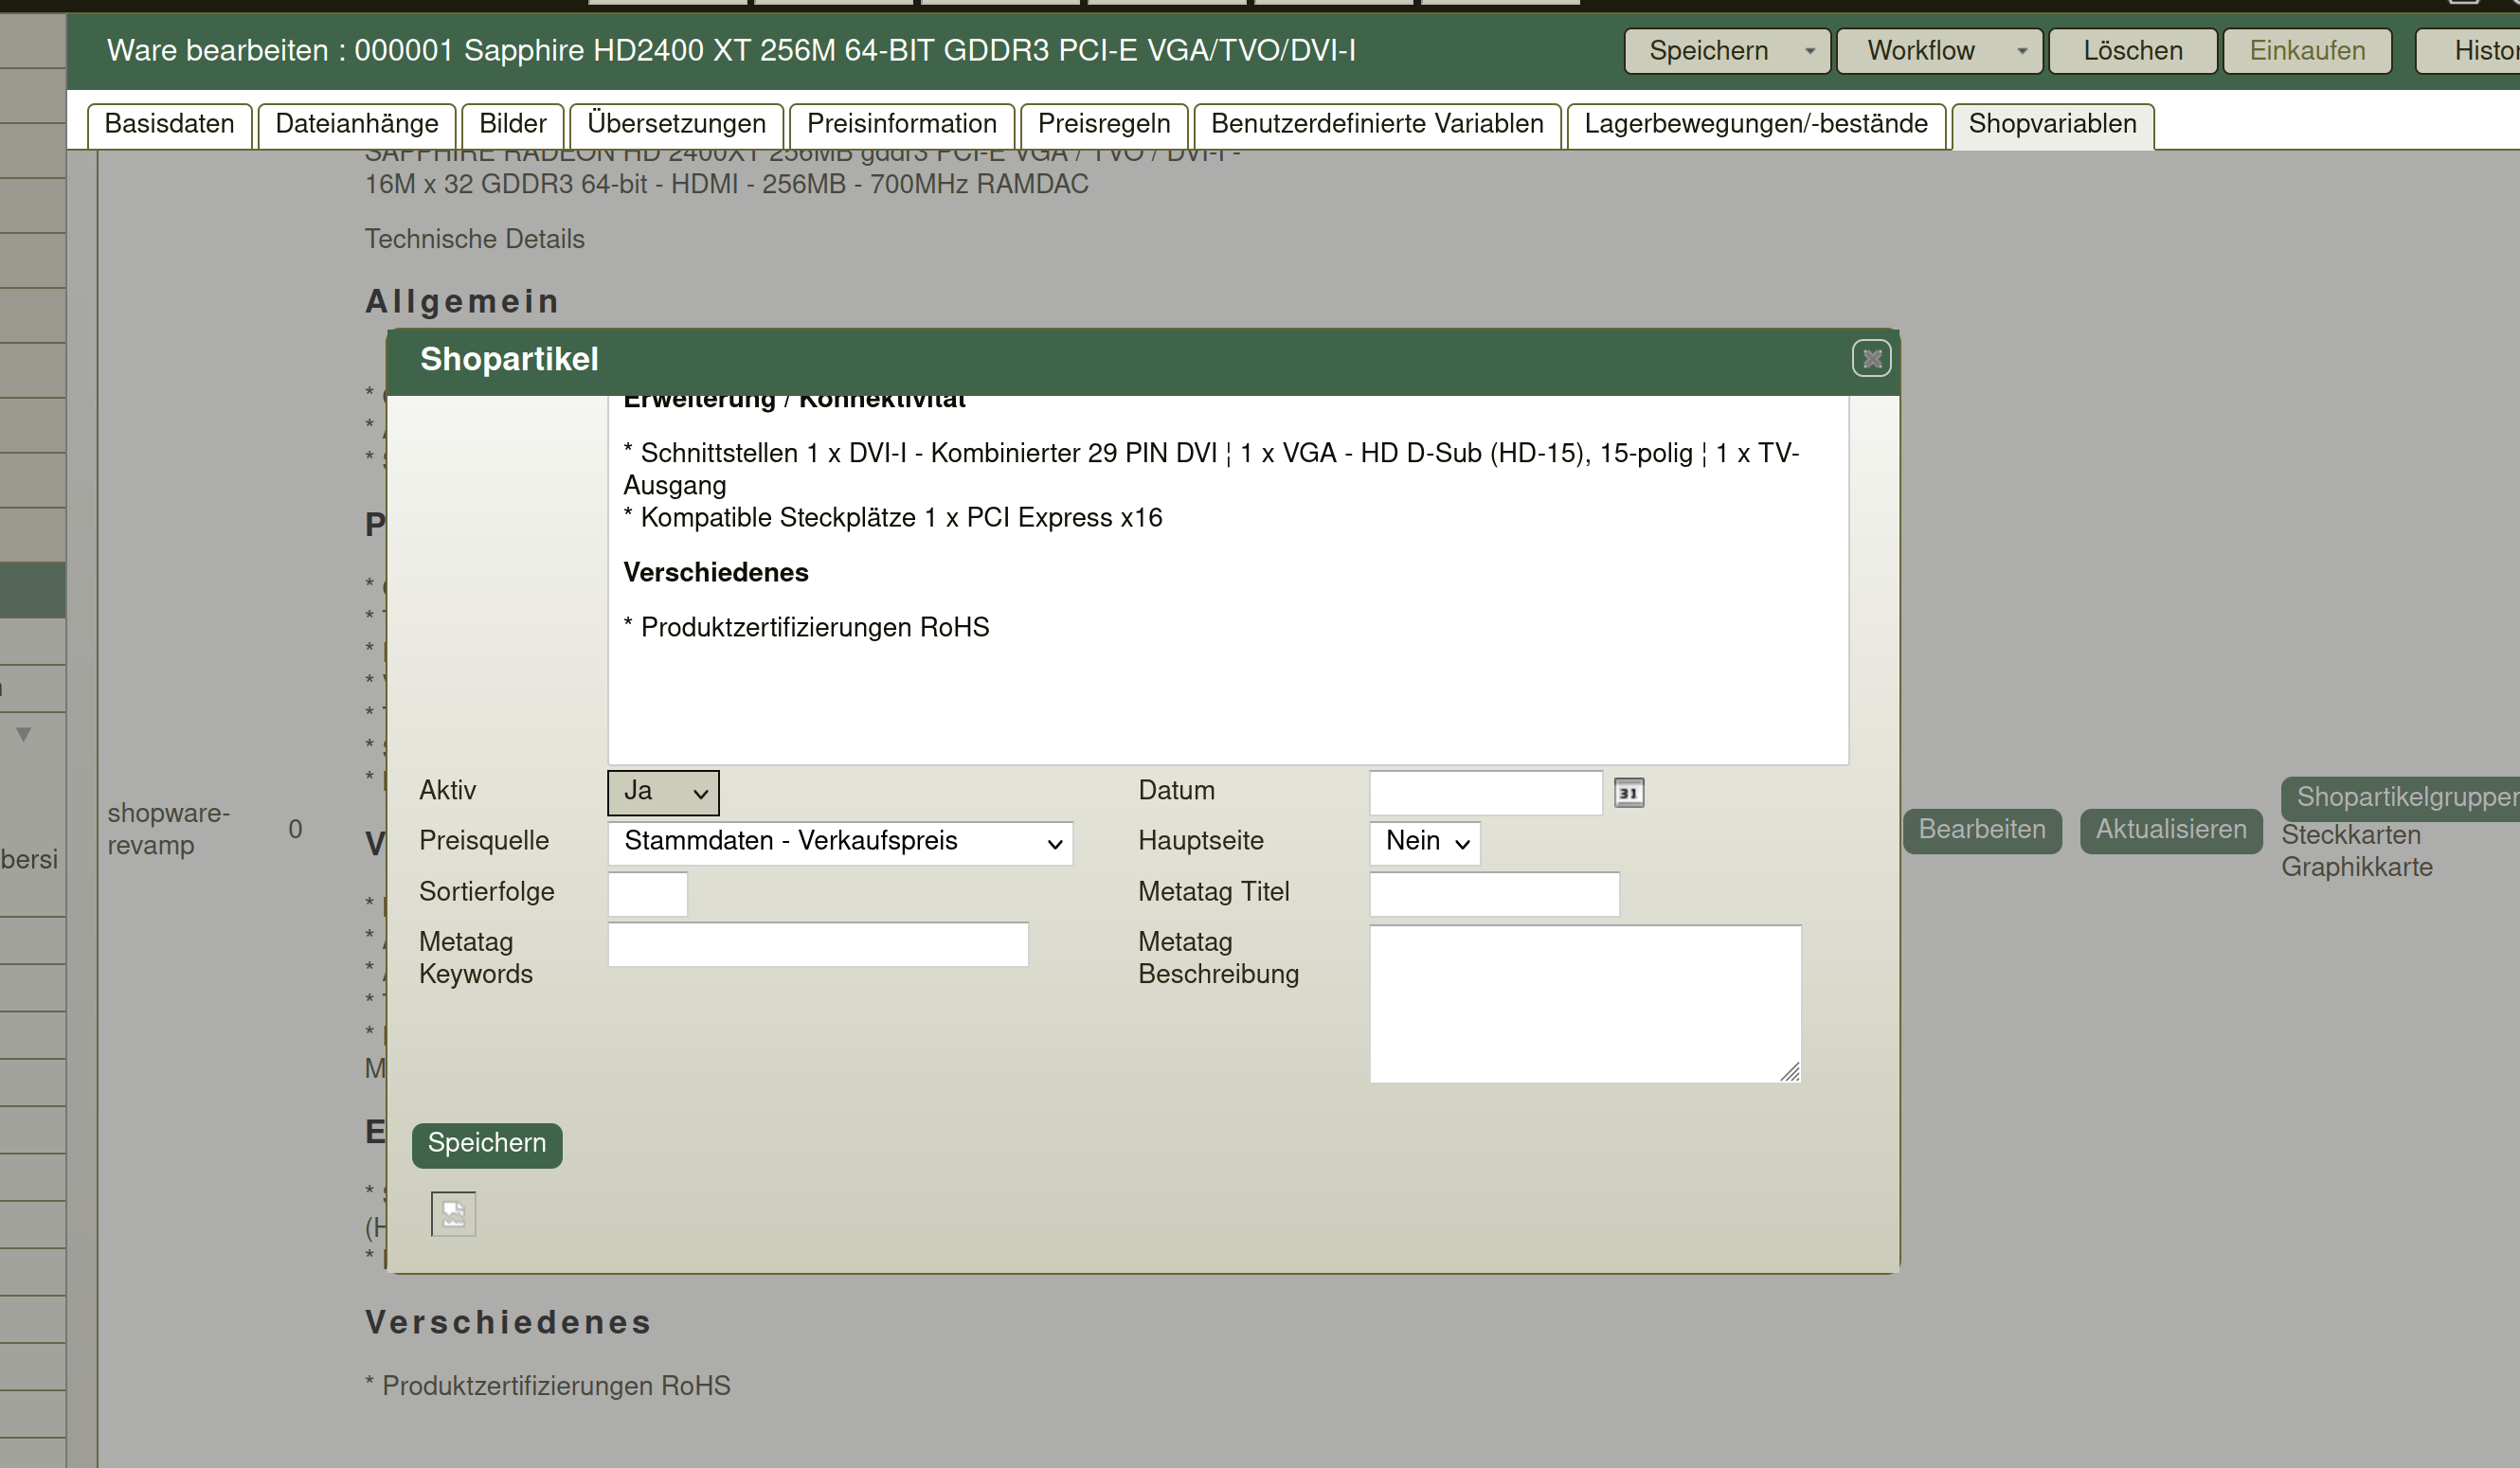
Task: Select the Preisregeln tab
Action: click(1104, 125)
